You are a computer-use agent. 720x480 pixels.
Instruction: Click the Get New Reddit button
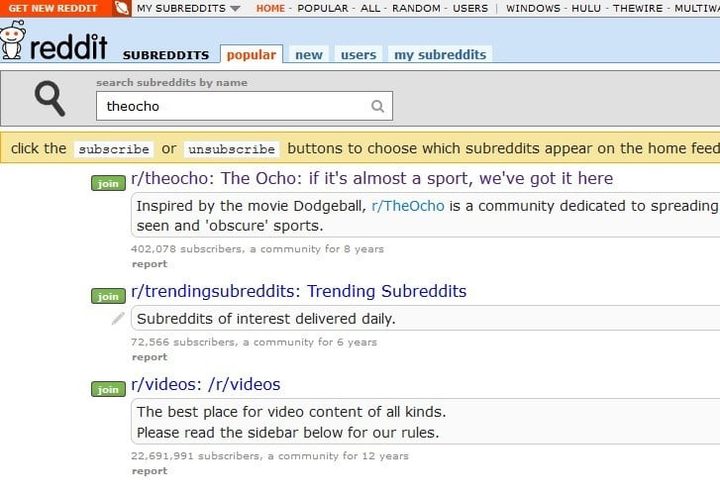tap(53, 8)
